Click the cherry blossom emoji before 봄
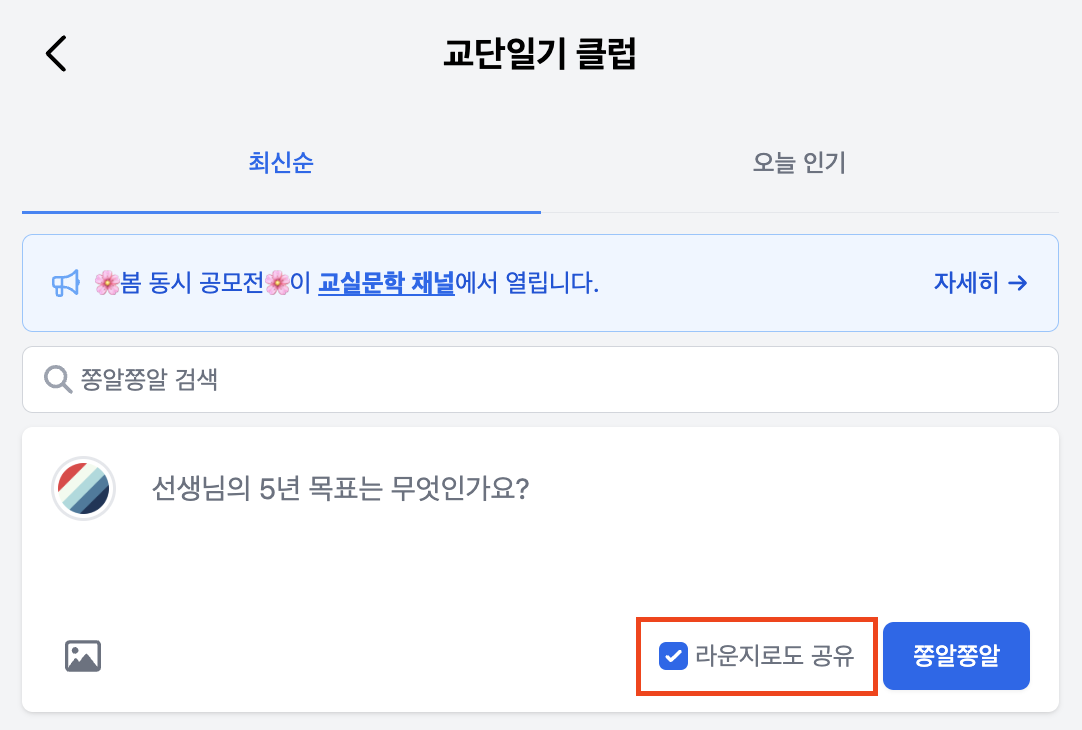Viewport: 1082px width, 730px height. 107,283
